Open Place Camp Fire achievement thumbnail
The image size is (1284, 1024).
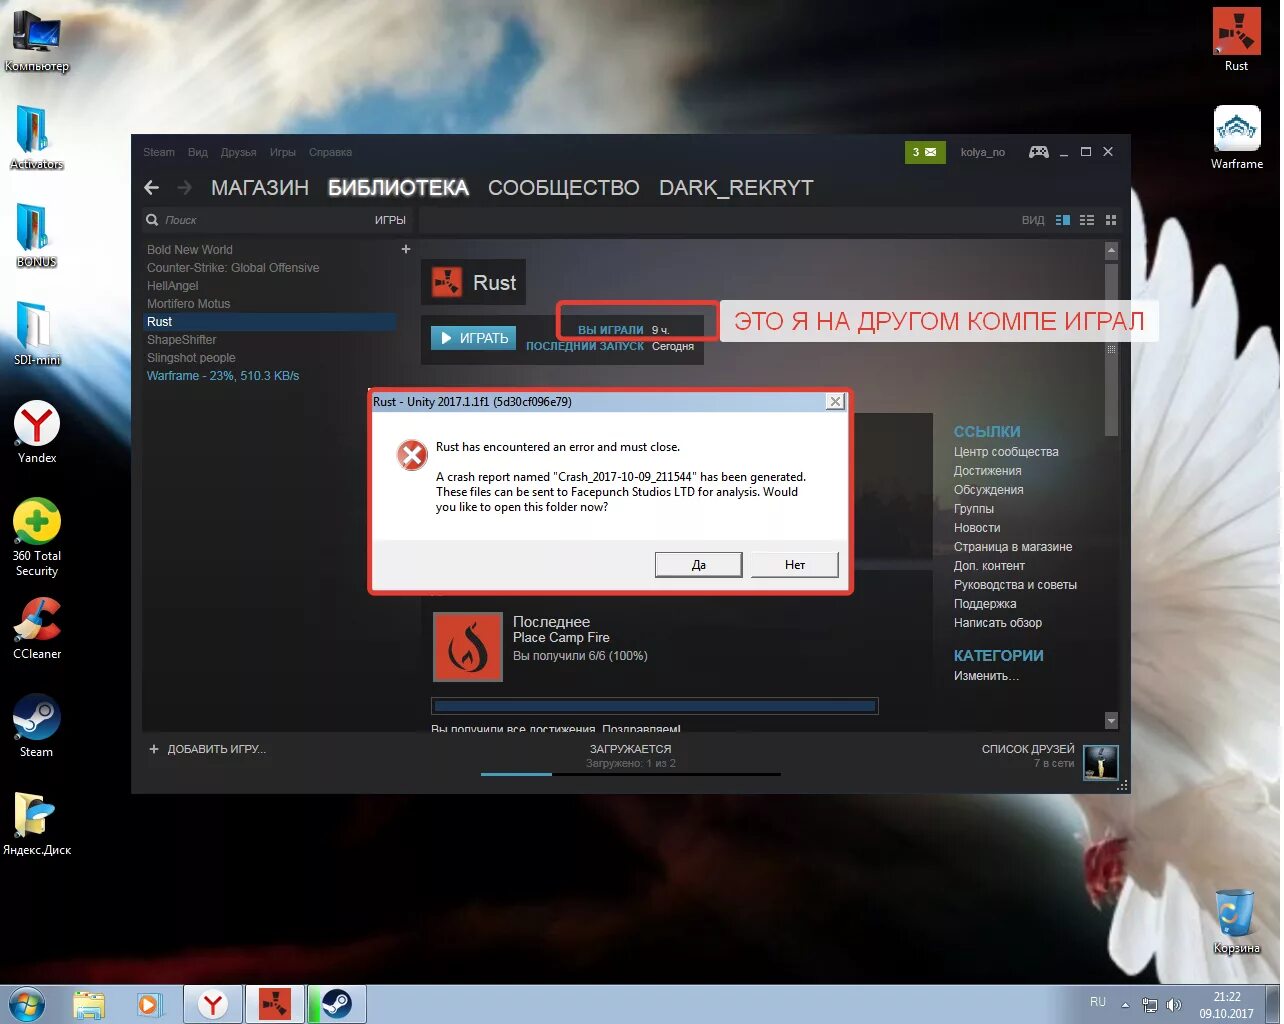[x=467, y=647]
